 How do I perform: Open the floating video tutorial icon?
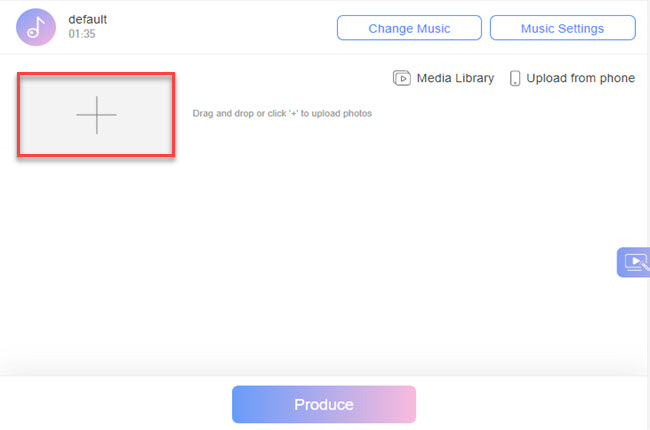coord(634,262)
